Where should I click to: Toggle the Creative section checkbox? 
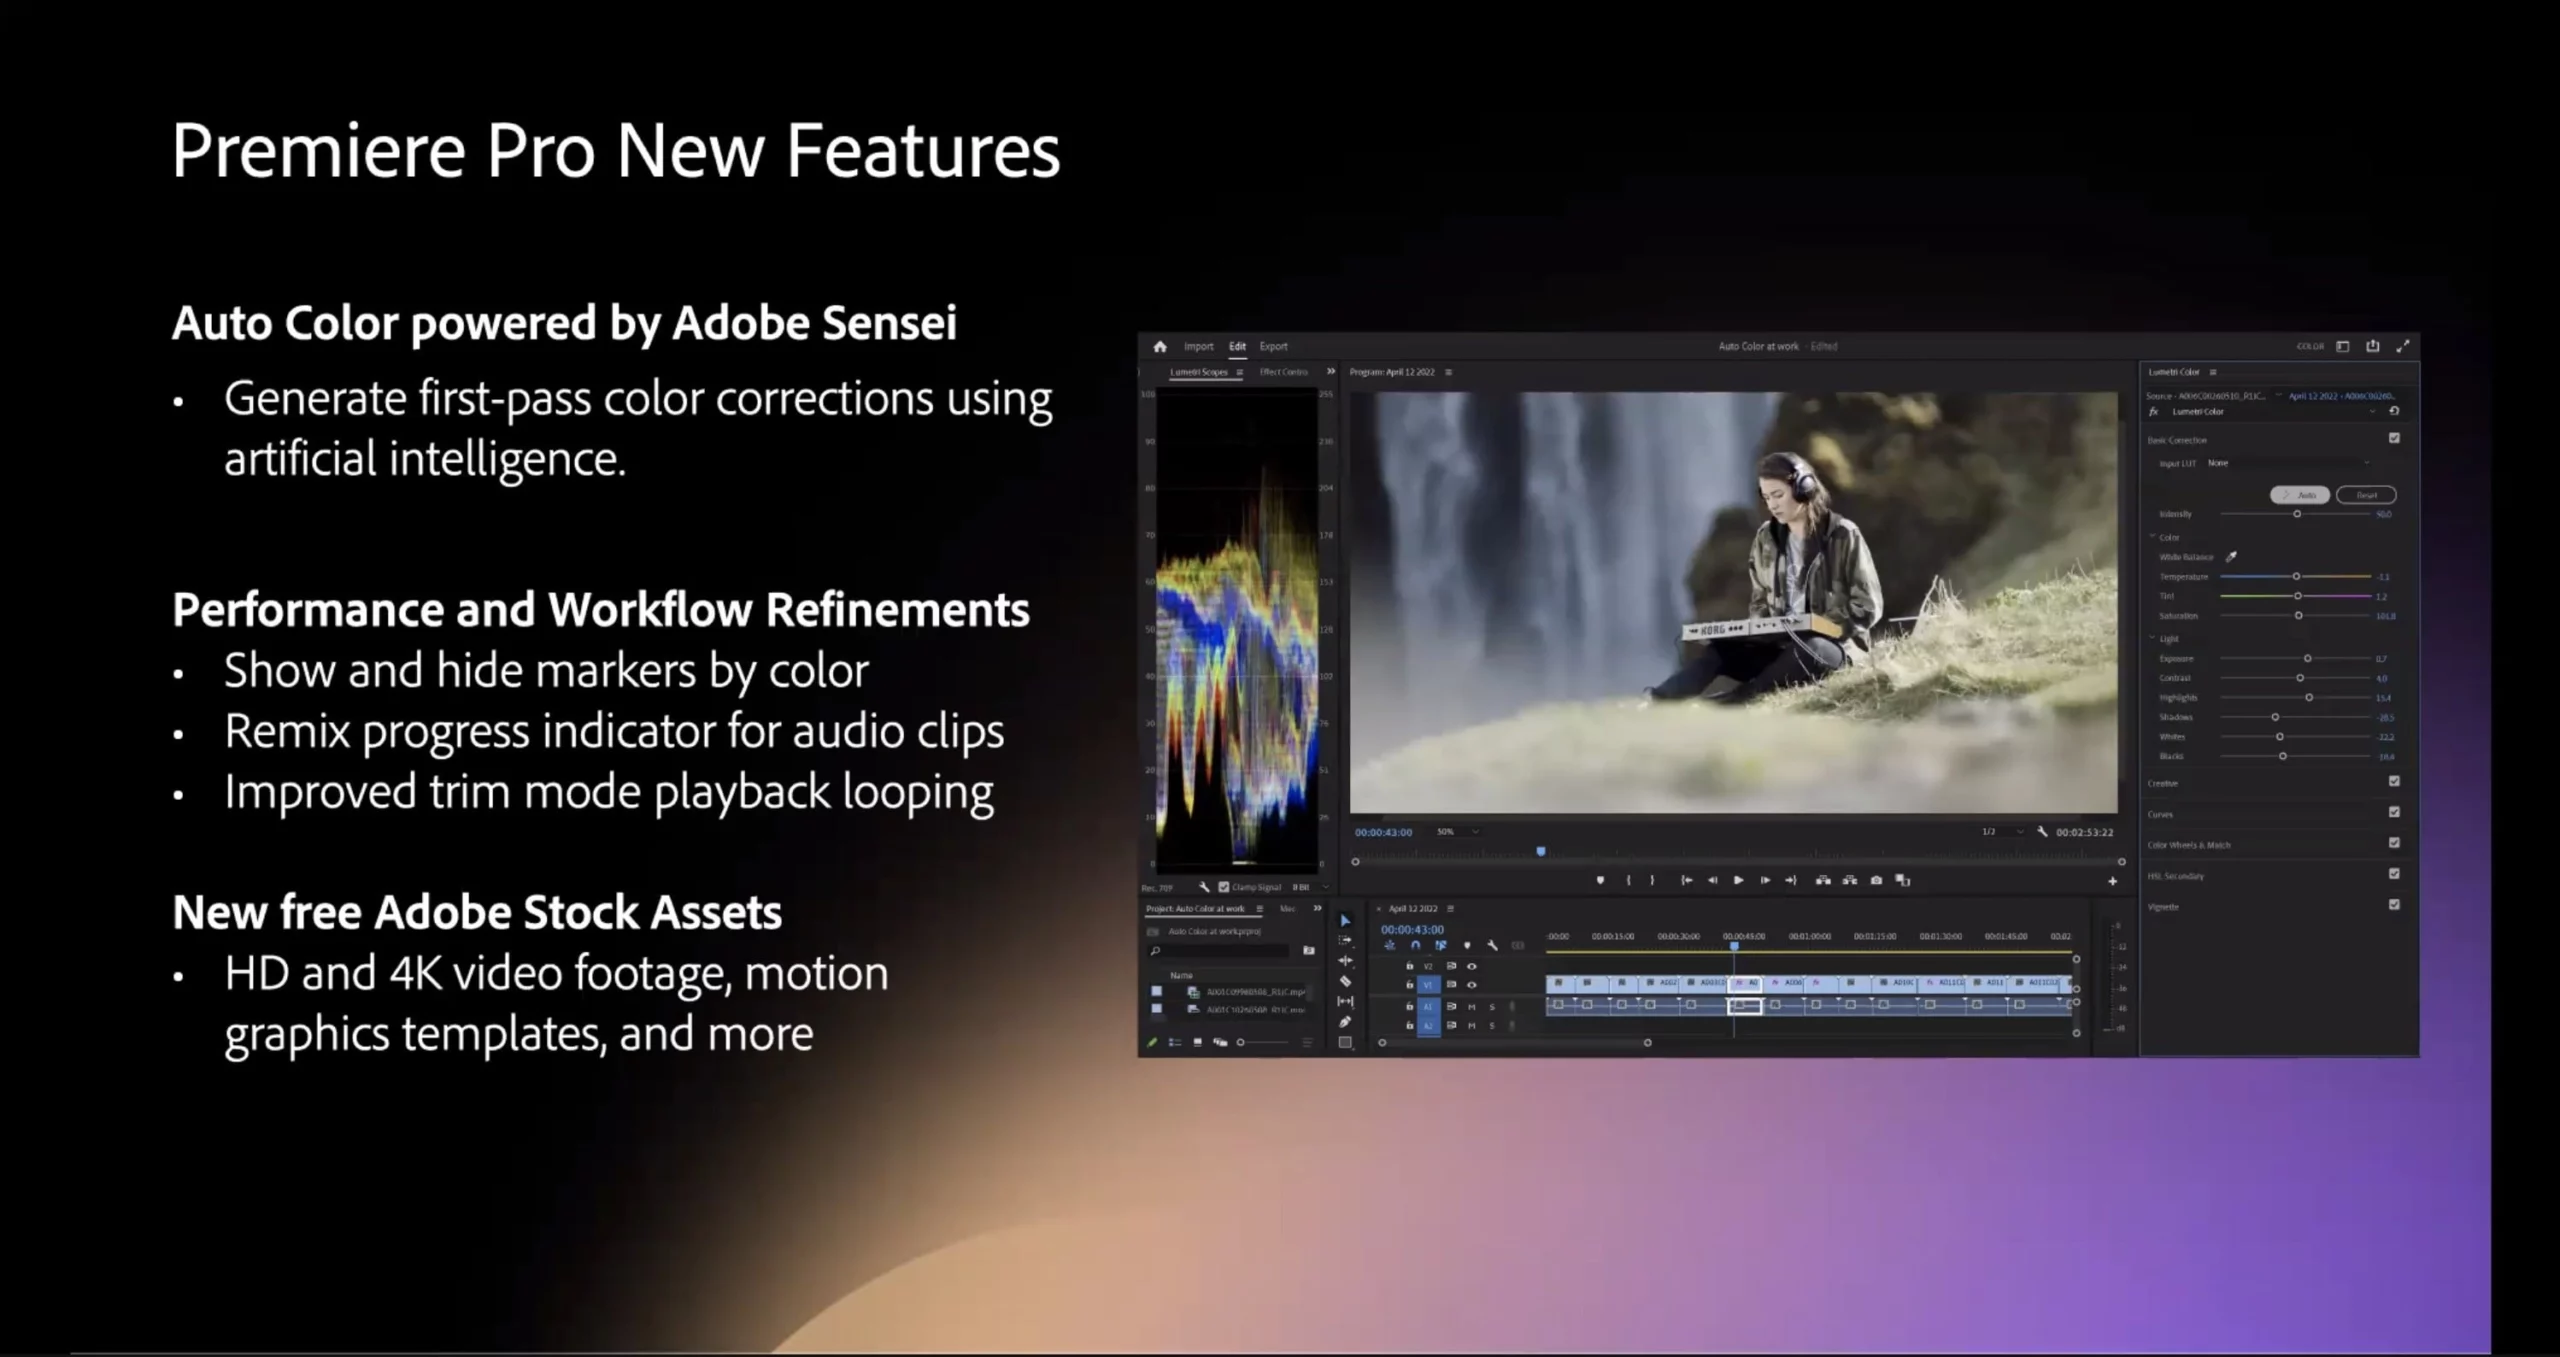[x=2394, y=781]
